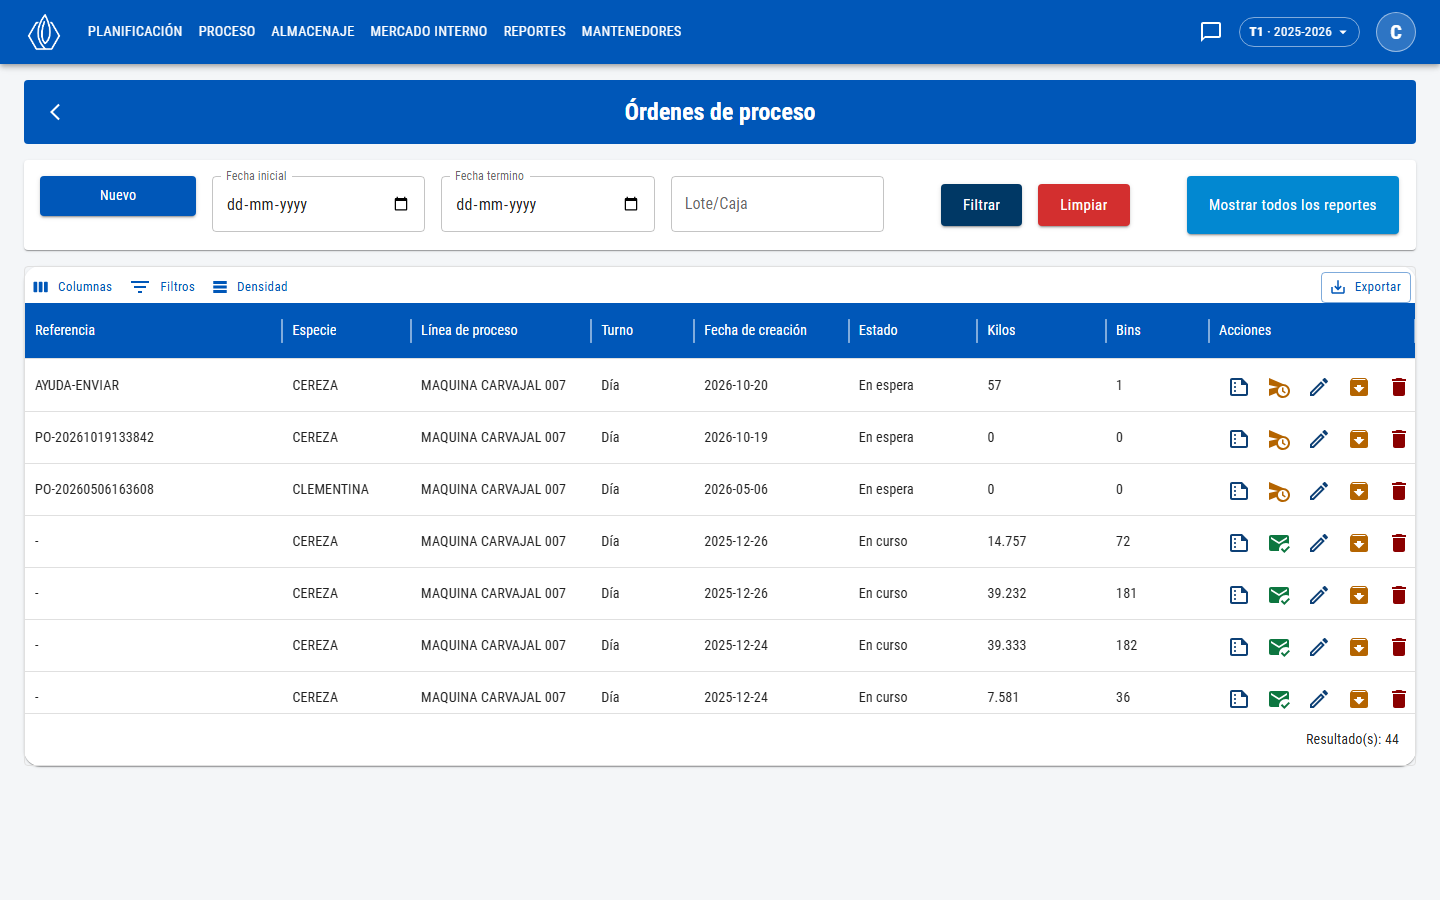Click the app logo in top bar
This screenshot has width=1440, height=900.
coord(44,32)
